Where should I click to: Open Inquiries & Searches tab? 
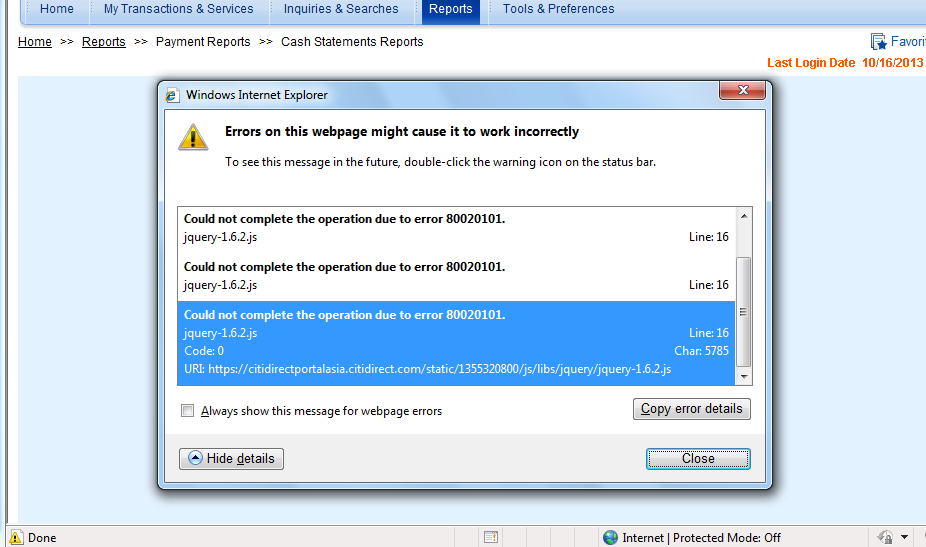click(341, 9)
